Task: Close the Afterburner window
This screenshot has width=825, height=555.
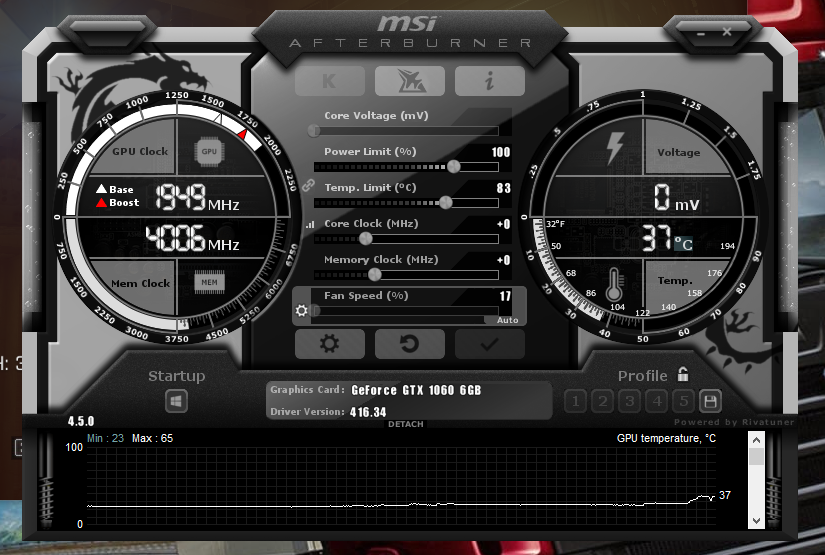Action: (x=727, y=32)
